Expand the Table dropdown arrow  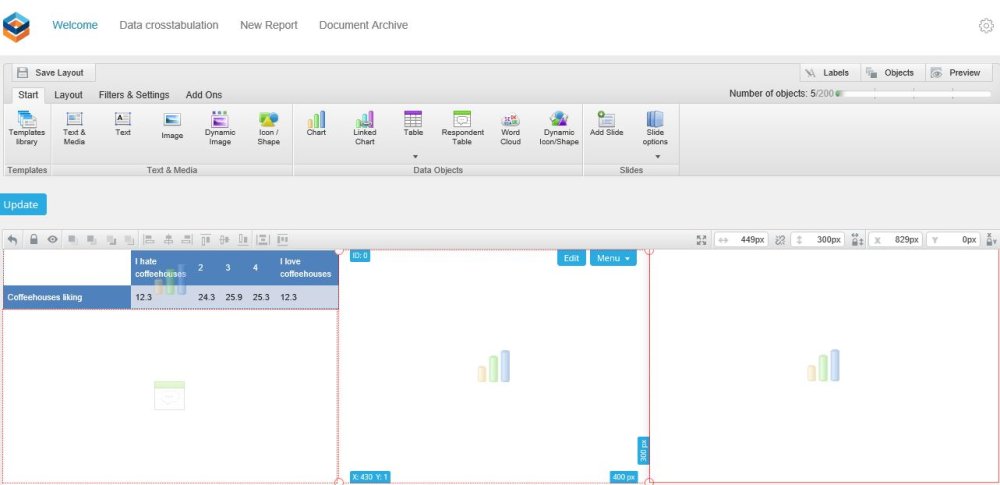(415, 157)
